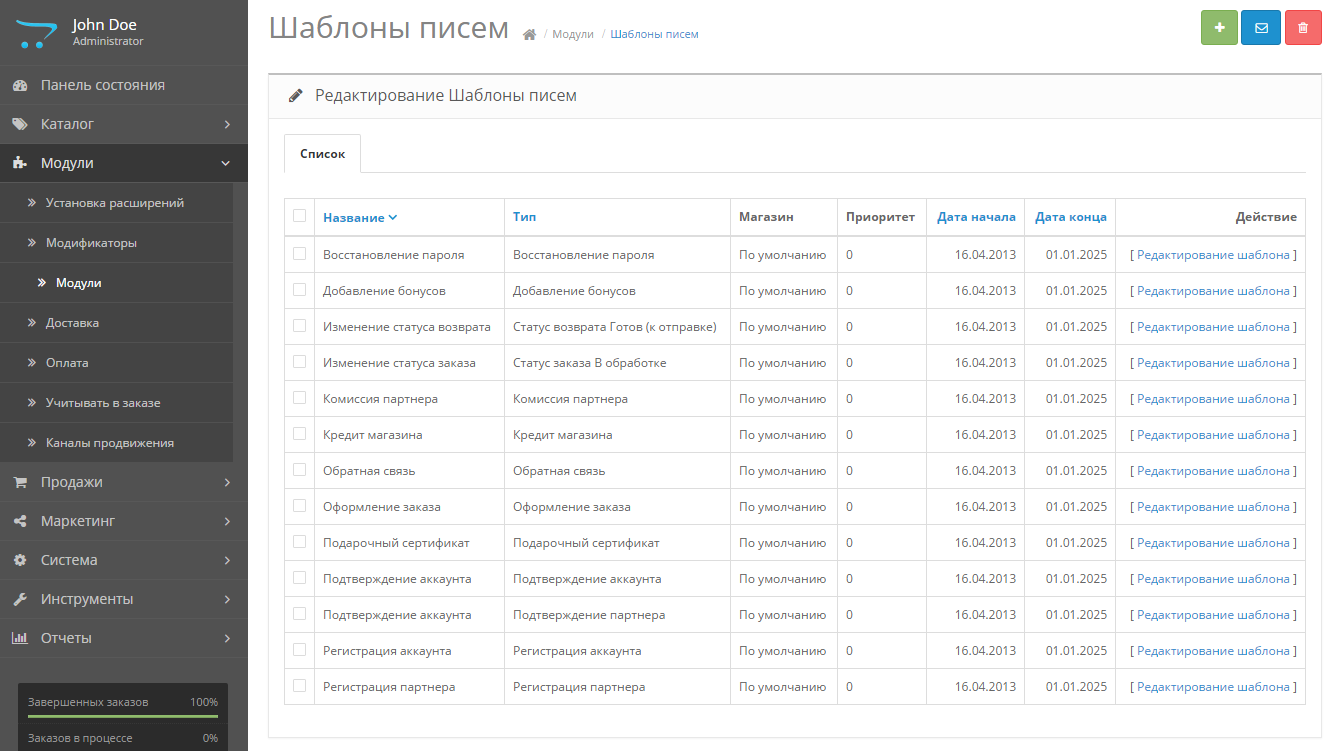The height and width of the screenshot is (751, 1338).
Task: Select the Подарочный сертификат row checkbox
Action: 299,542
